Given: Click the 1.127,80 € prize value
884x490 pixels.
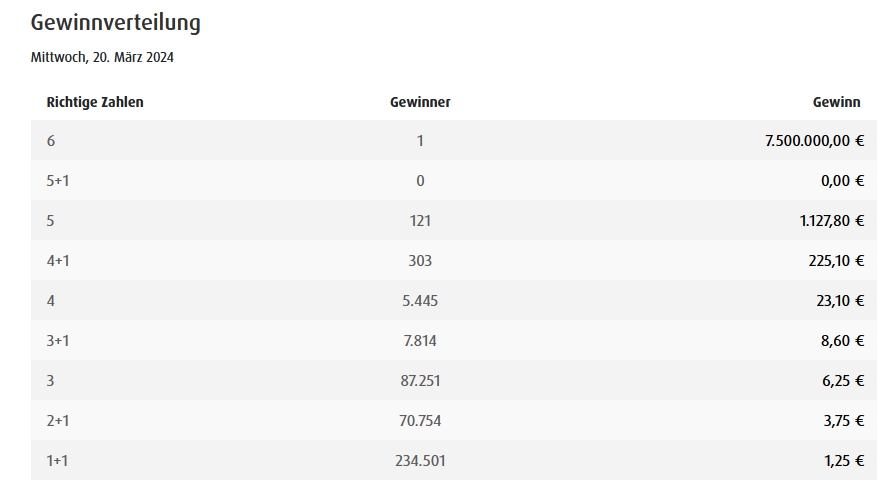Looking at the screenshot, I should 832,221.
